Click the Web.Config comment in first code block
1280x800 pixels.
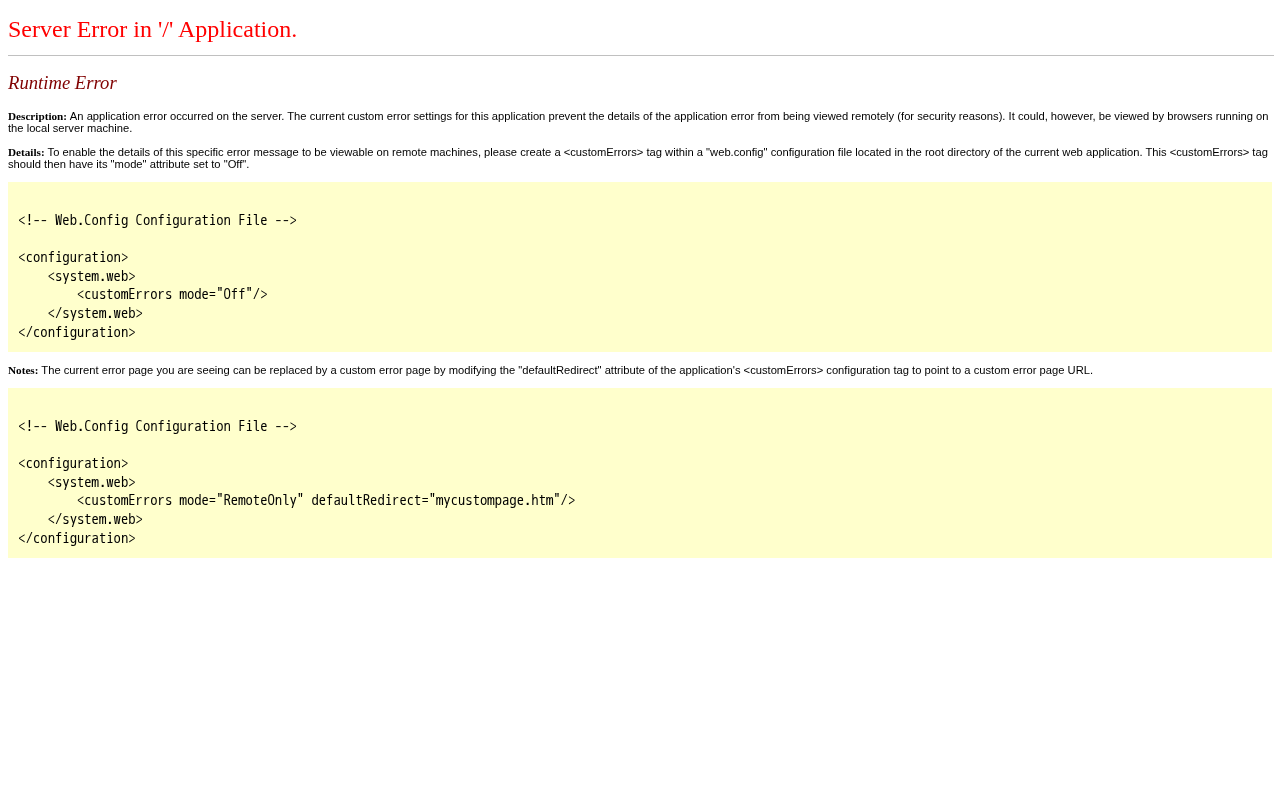click(x=157, y=220)
